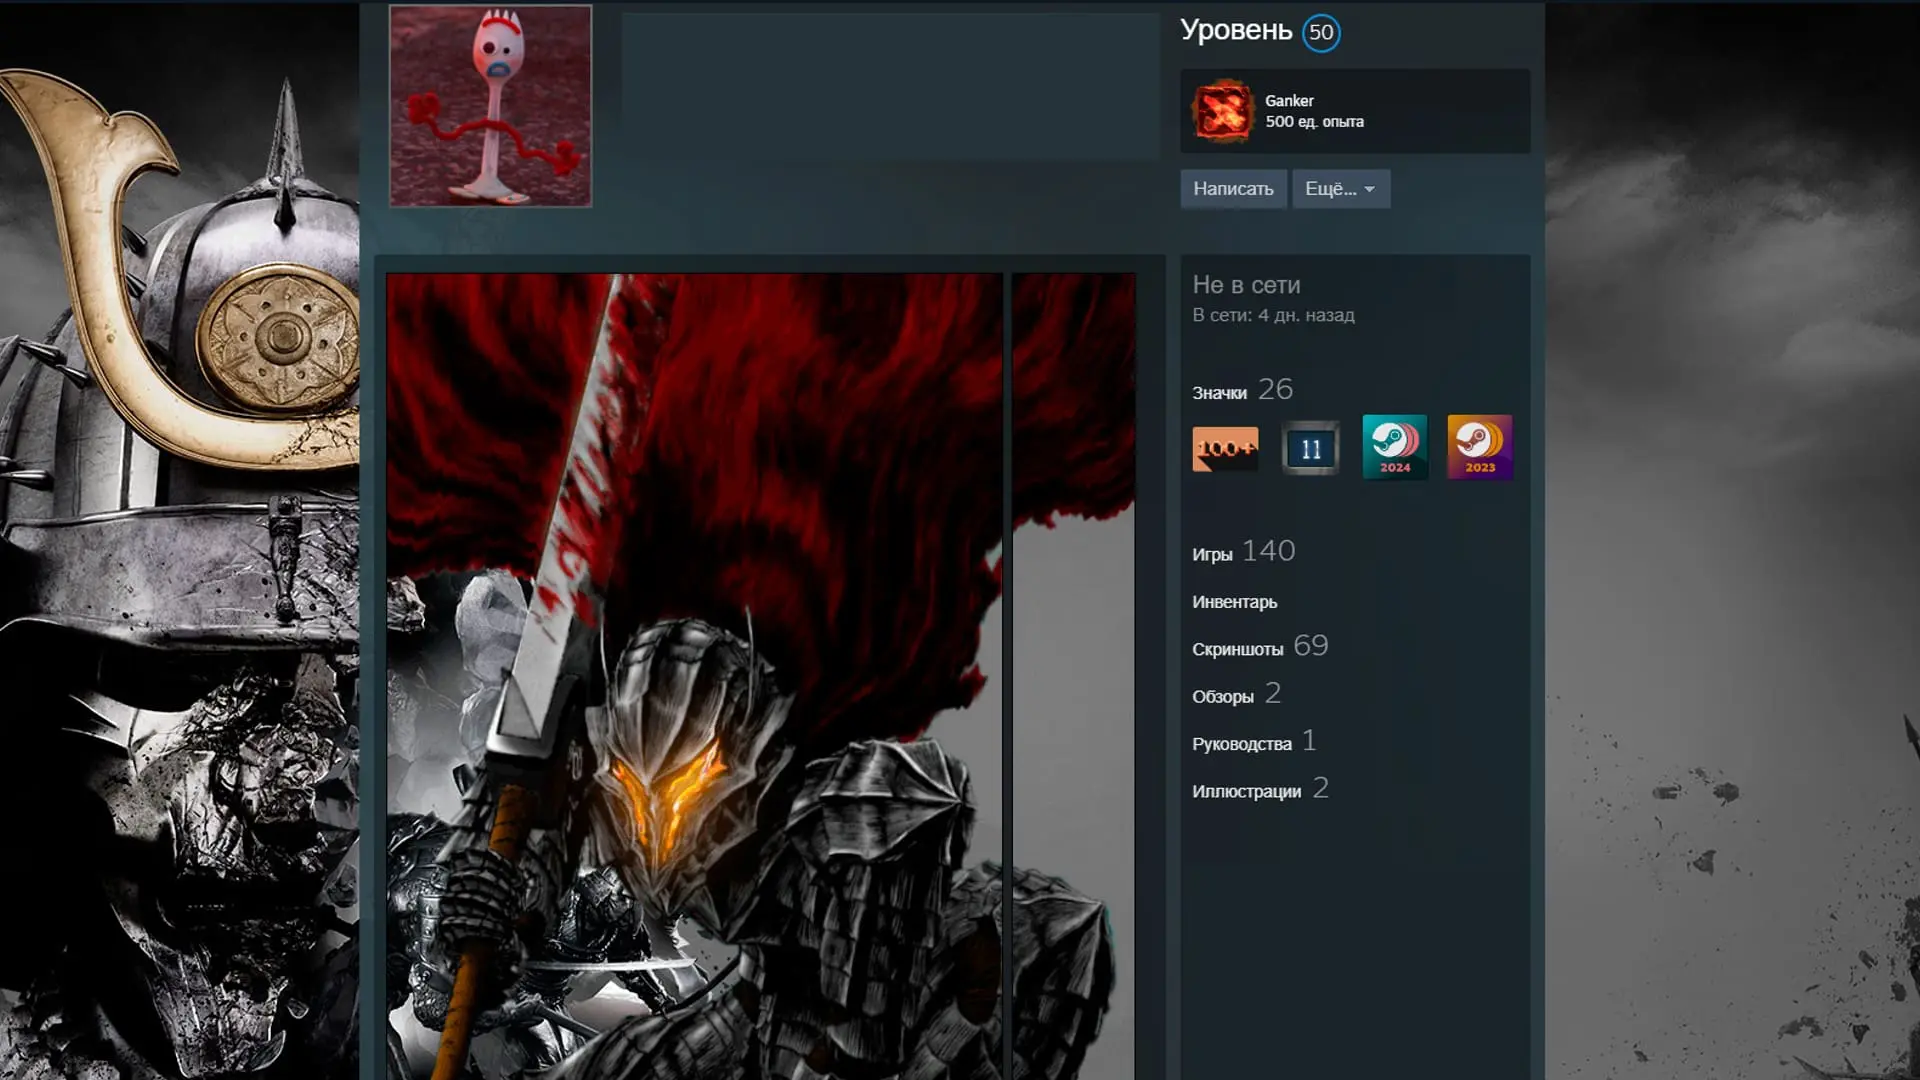
Task: Click the level 50 badge circle
Action: [1321, 33]
